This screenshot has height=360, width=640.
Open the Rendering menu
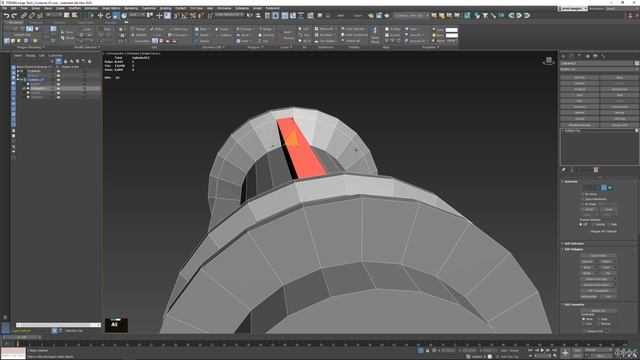click(x=131, y=8)
